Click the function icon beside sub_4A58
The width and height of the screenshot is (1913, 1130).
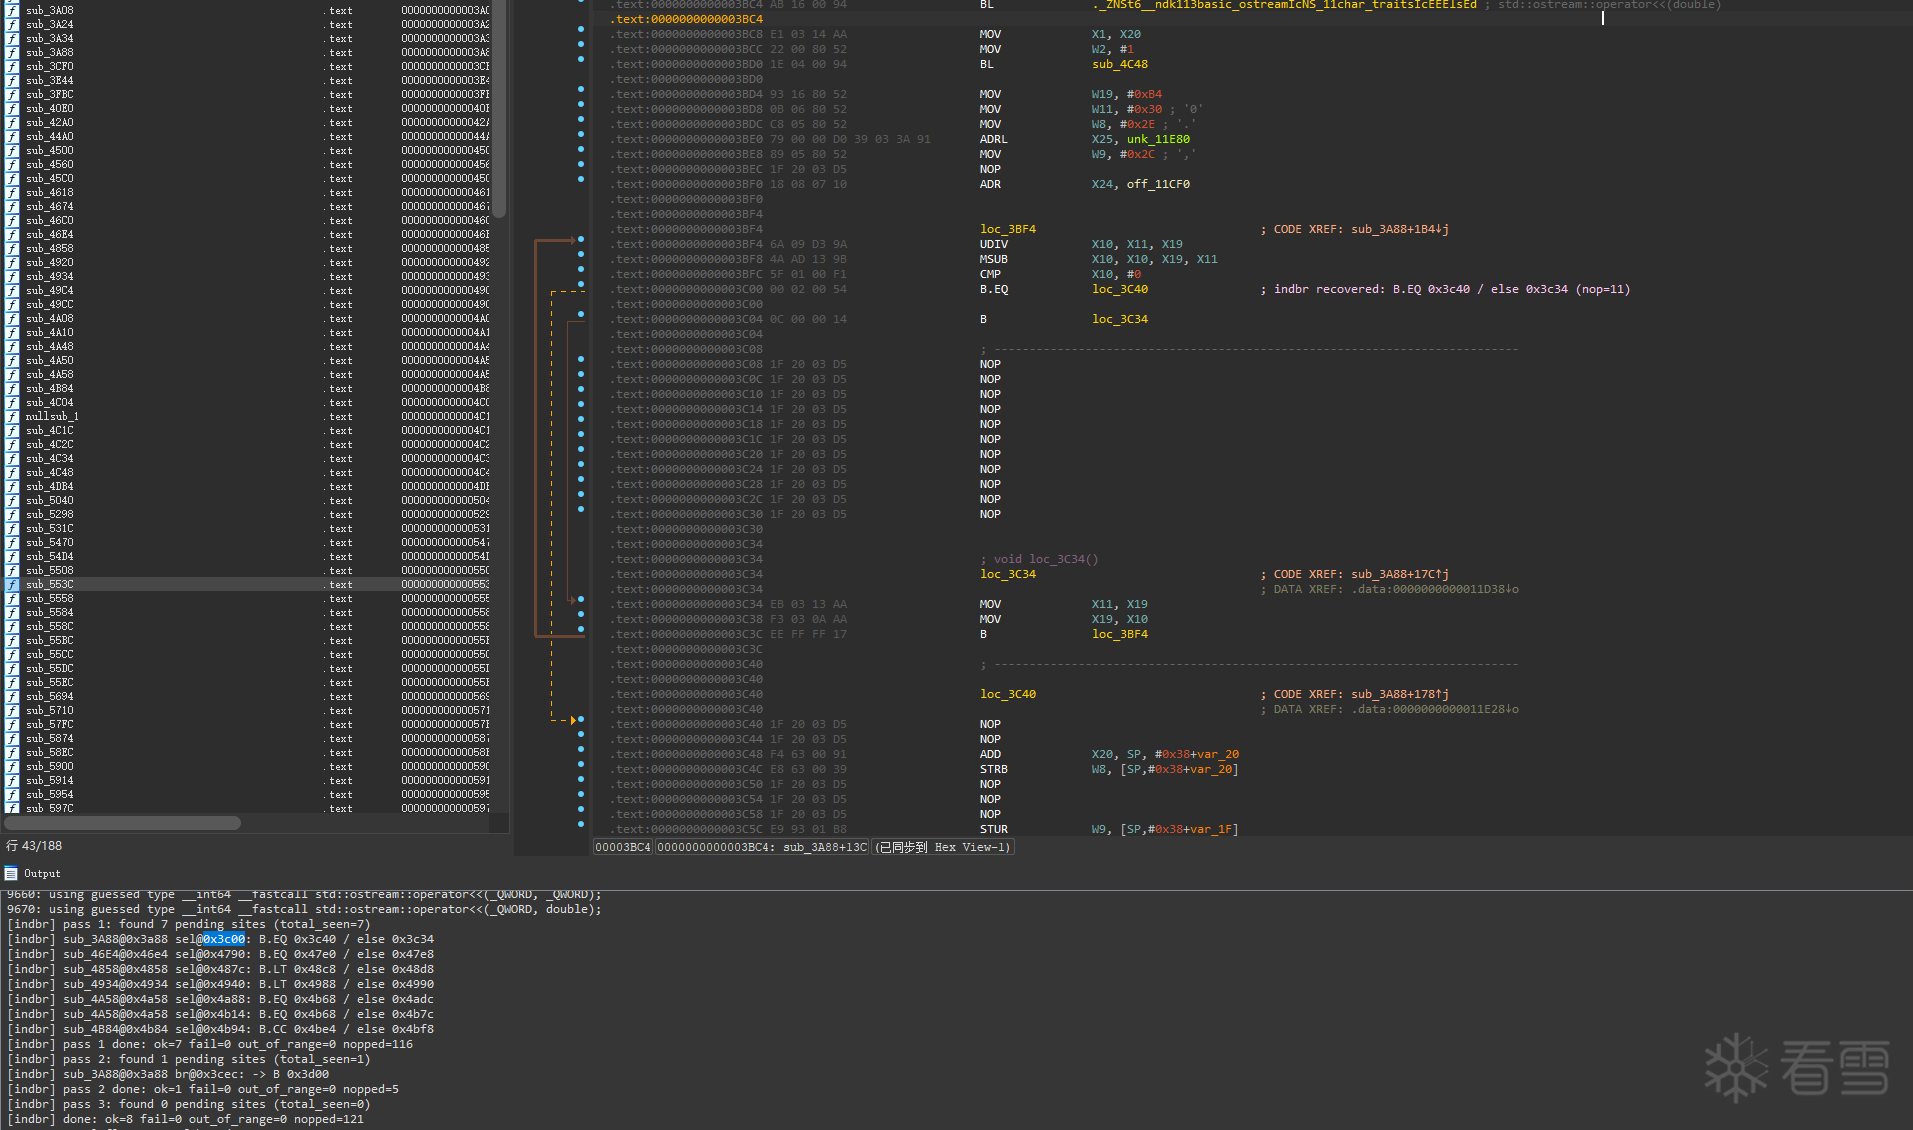pos(13,374)
